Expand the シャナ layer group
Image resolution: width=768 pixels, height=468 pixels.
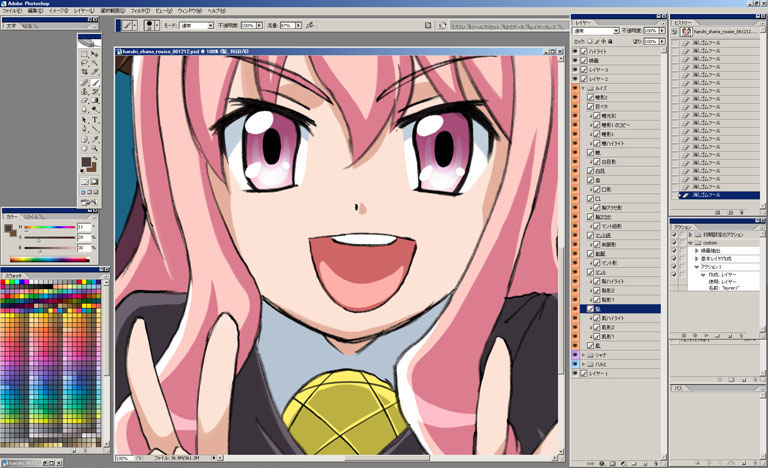point(583,355)
